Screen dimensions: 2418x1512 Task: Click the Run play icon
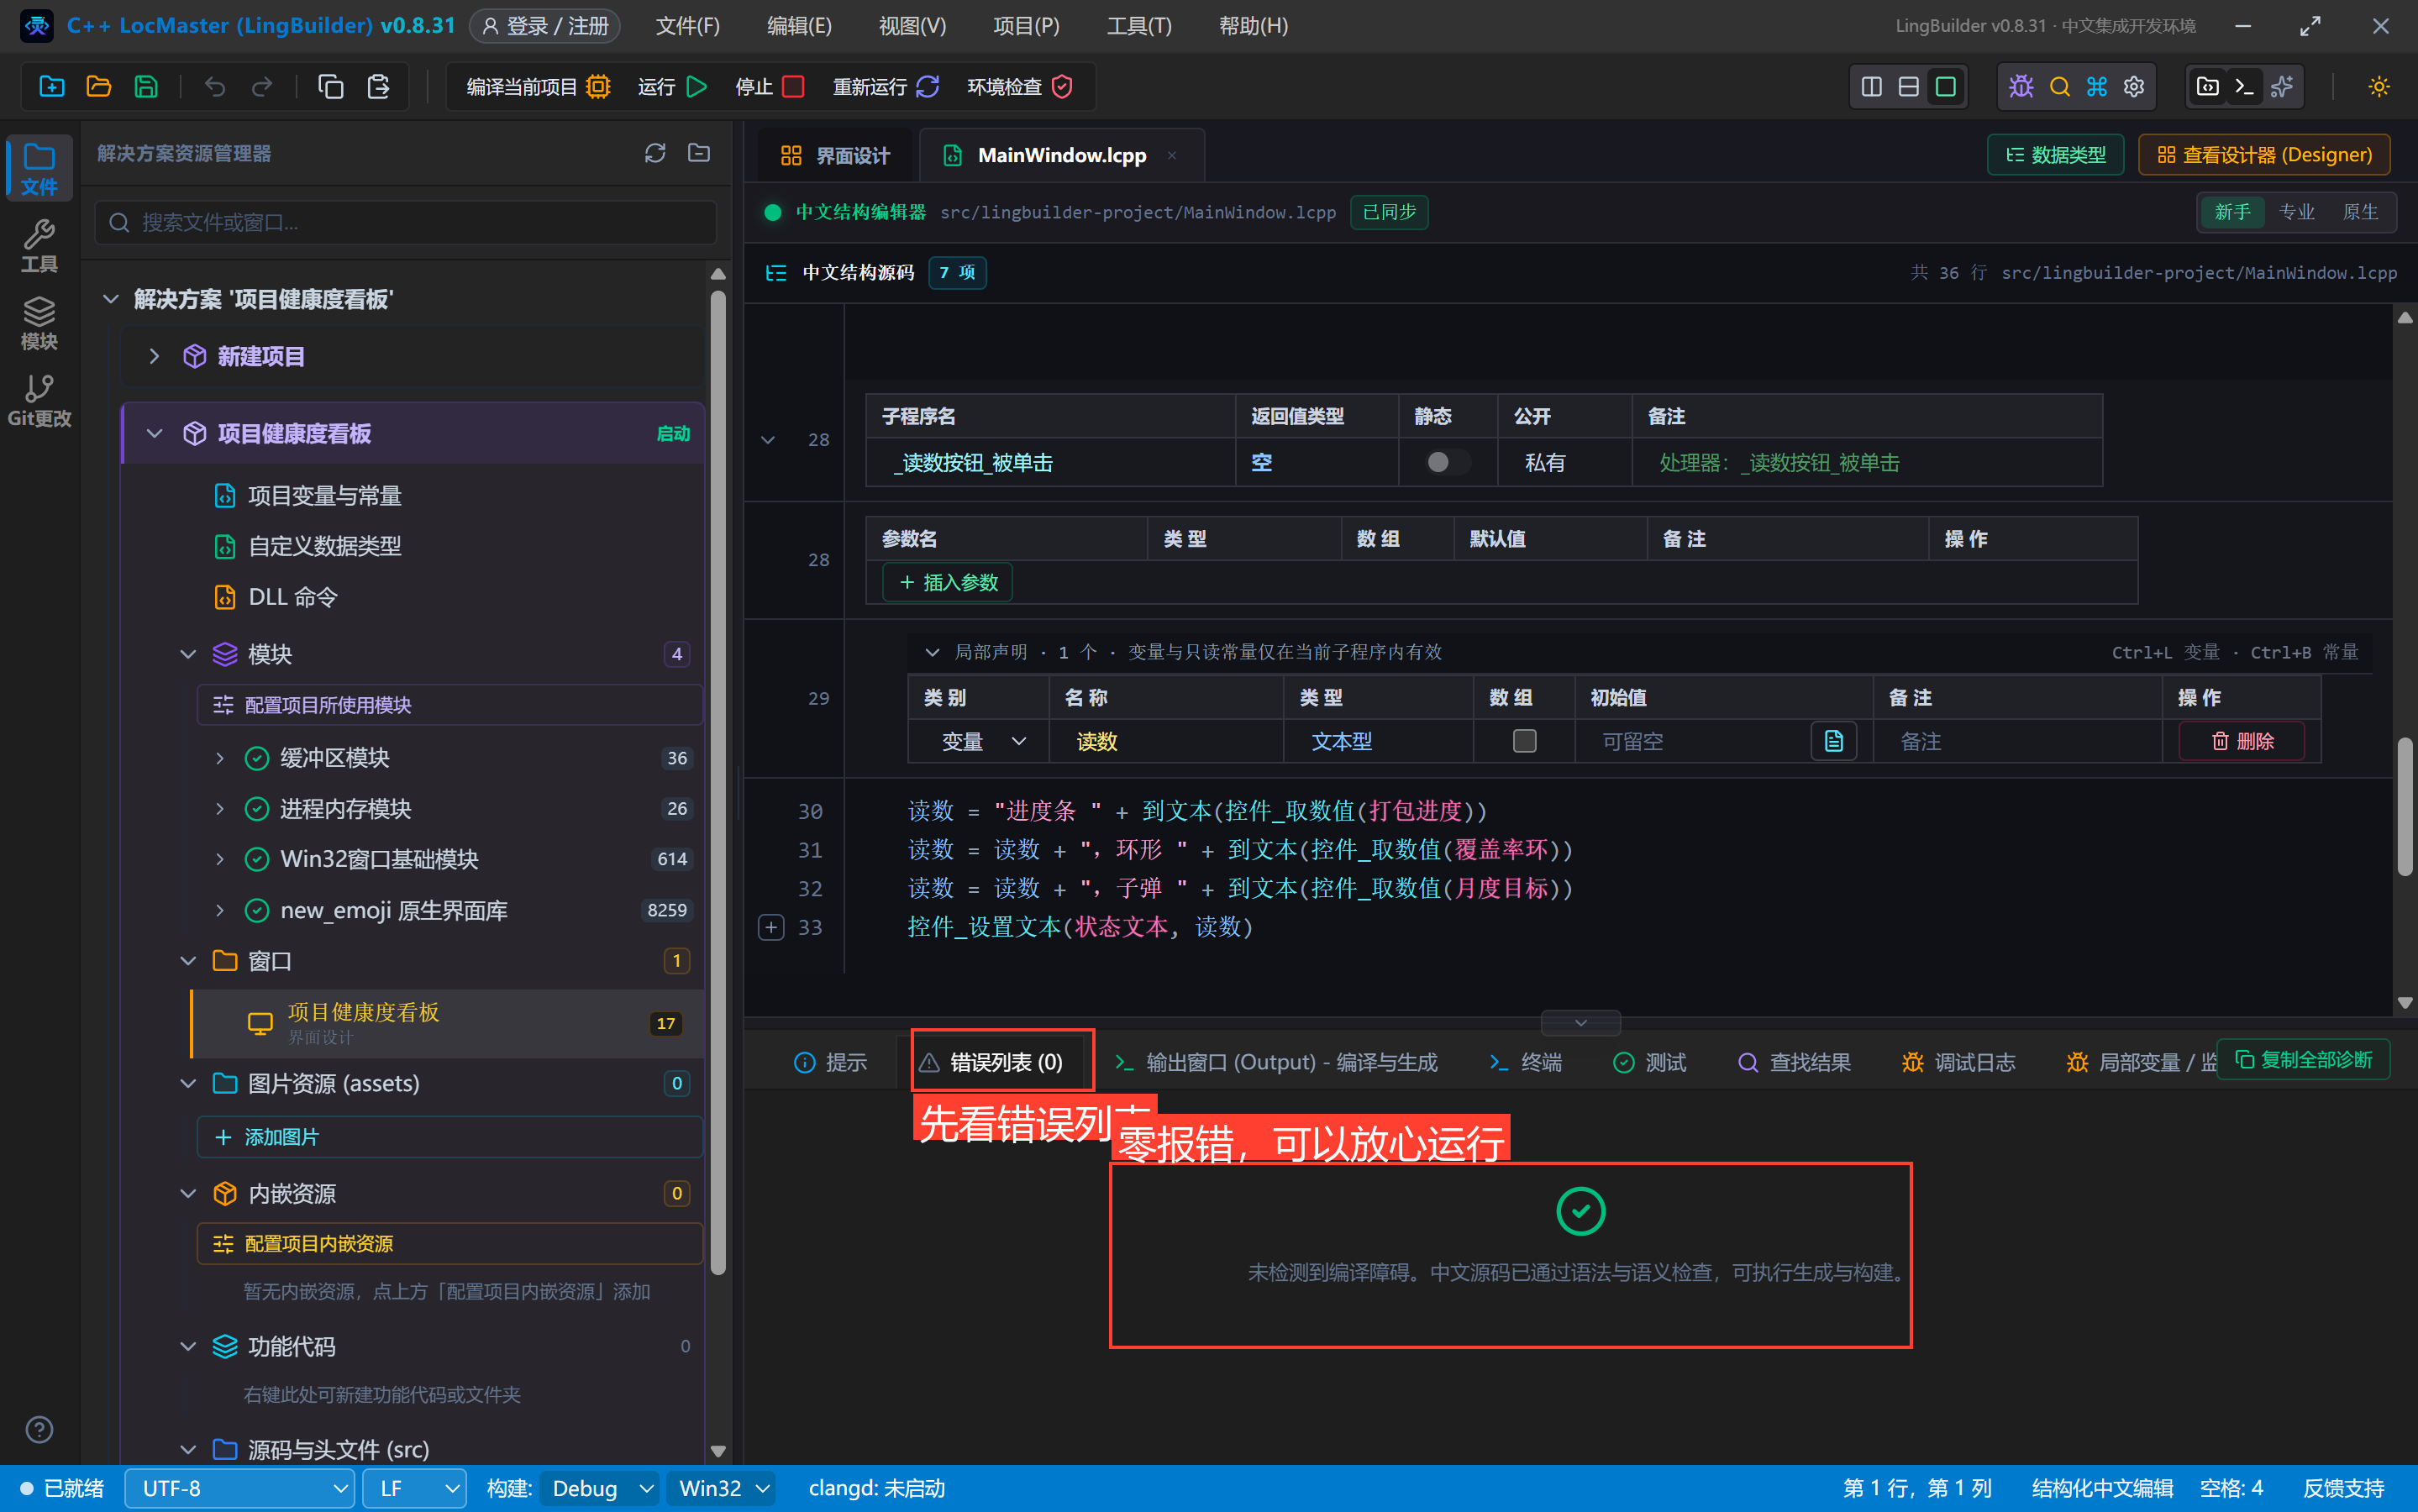pos(697,87)
